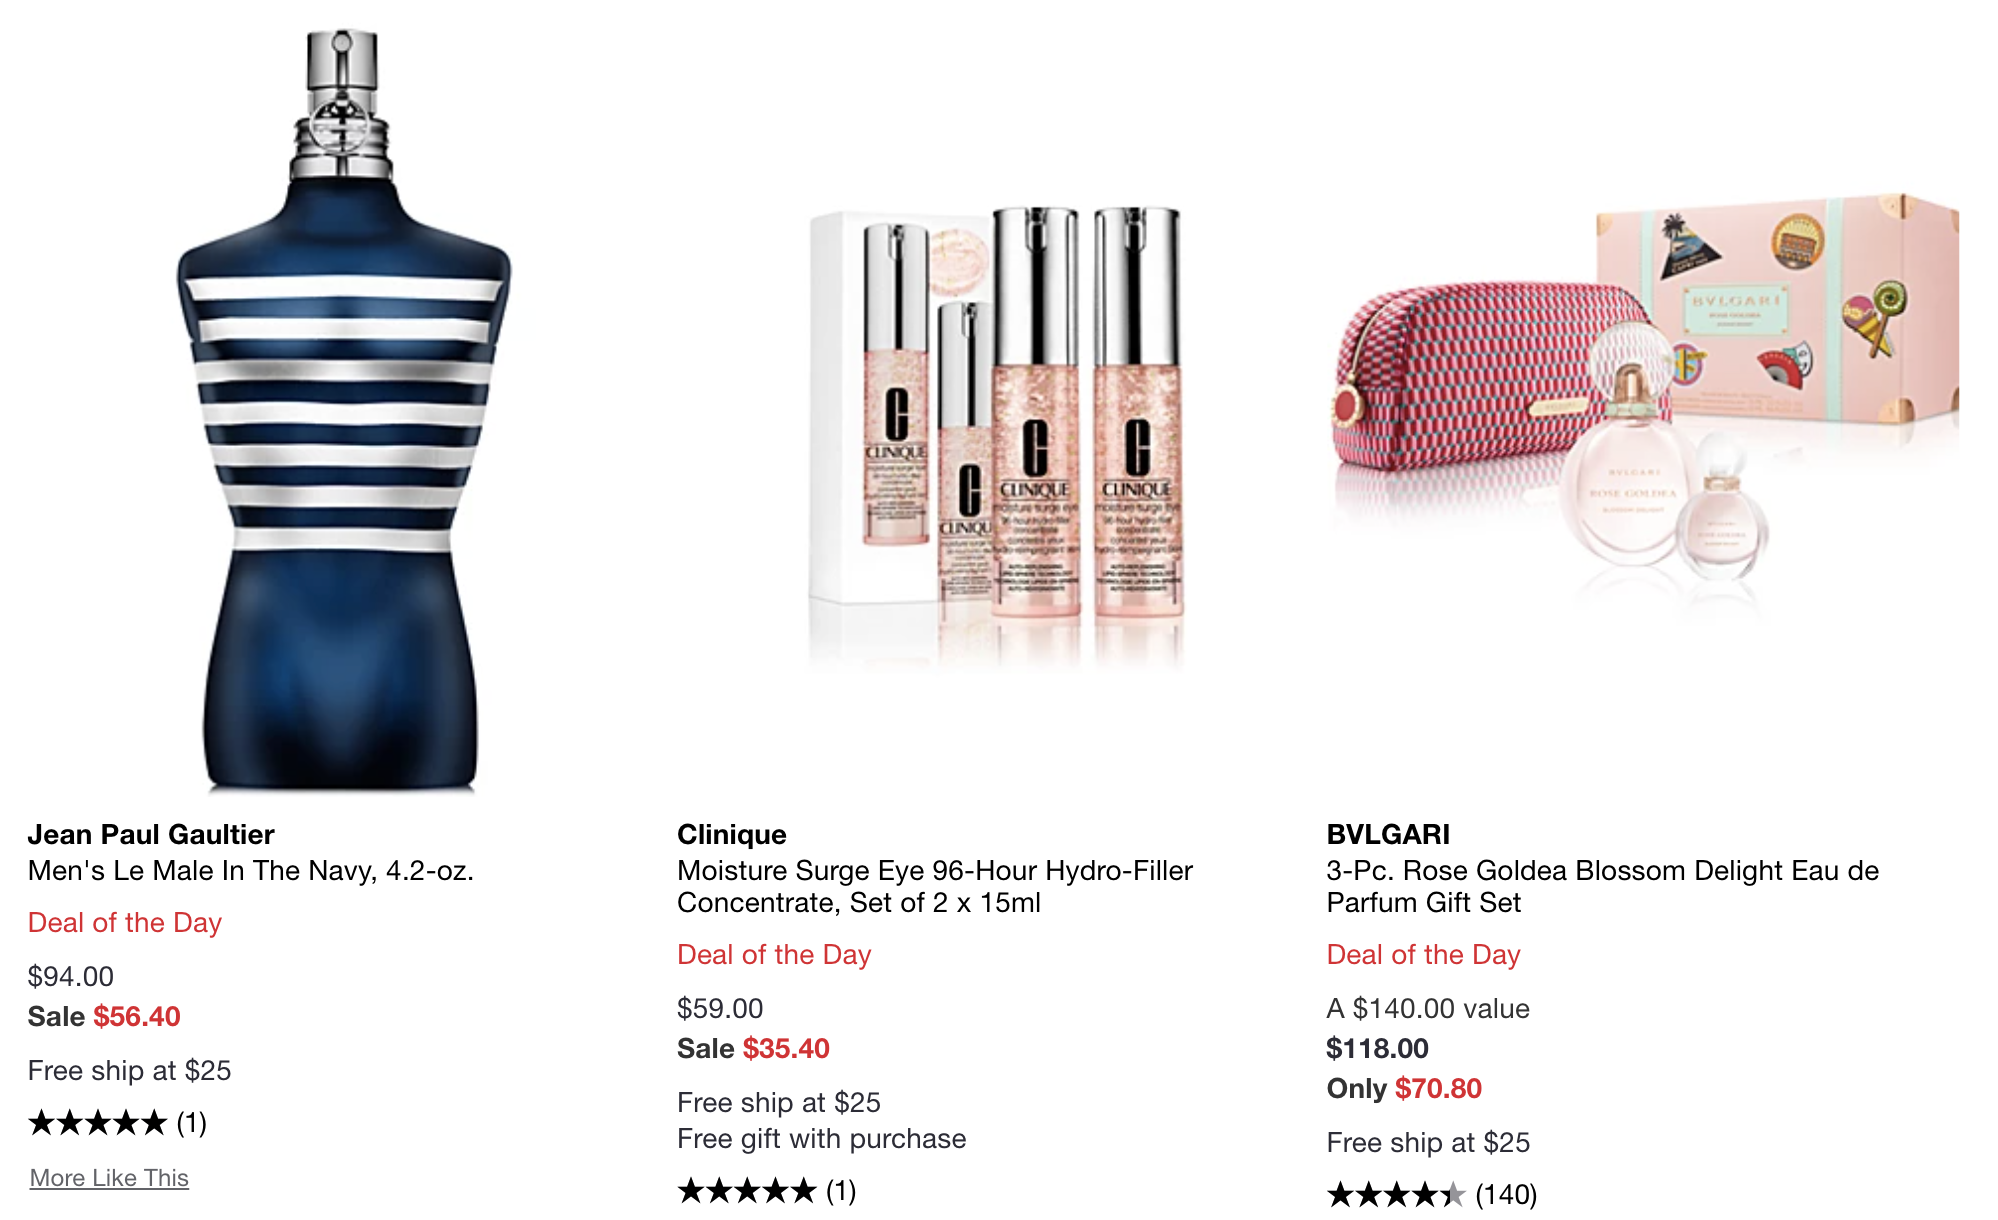
Task: Click the Sale $56.40 price
Action: [x=104, y=1016]
